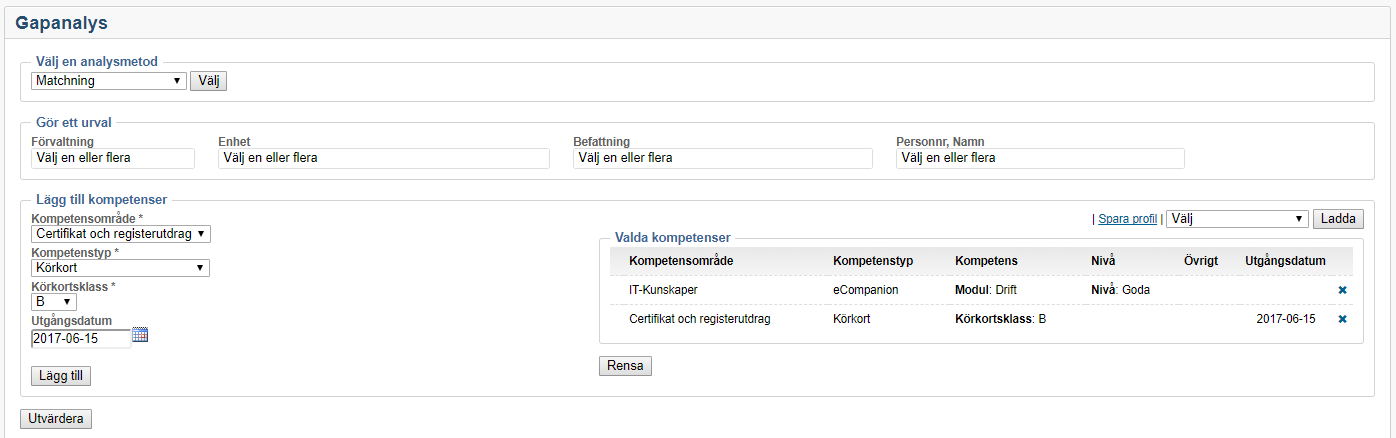Click the 2017-06-15 cell in the table
Image resolution: width=1396 pixels, height=438 pixels.
(x=1286, y=319)
